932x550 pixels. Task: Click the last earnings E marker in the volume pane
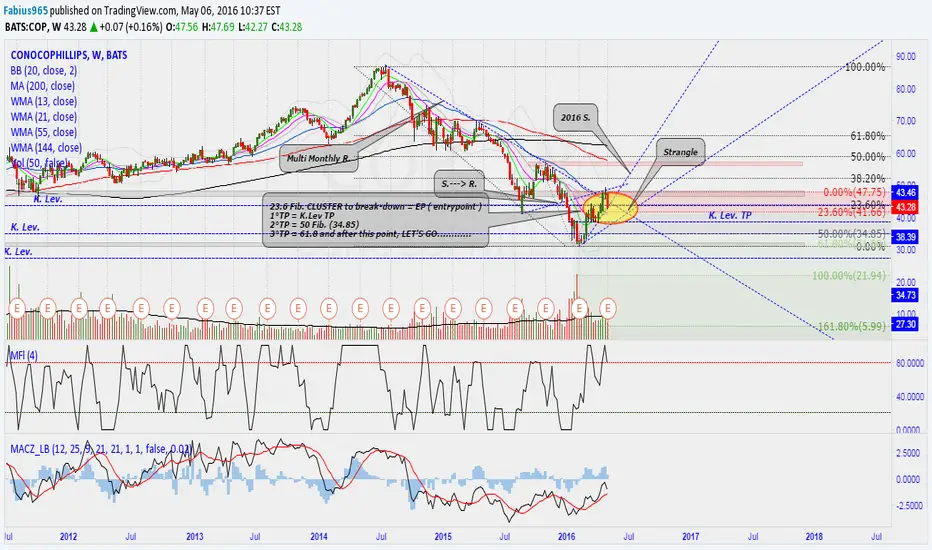[607, 309]
